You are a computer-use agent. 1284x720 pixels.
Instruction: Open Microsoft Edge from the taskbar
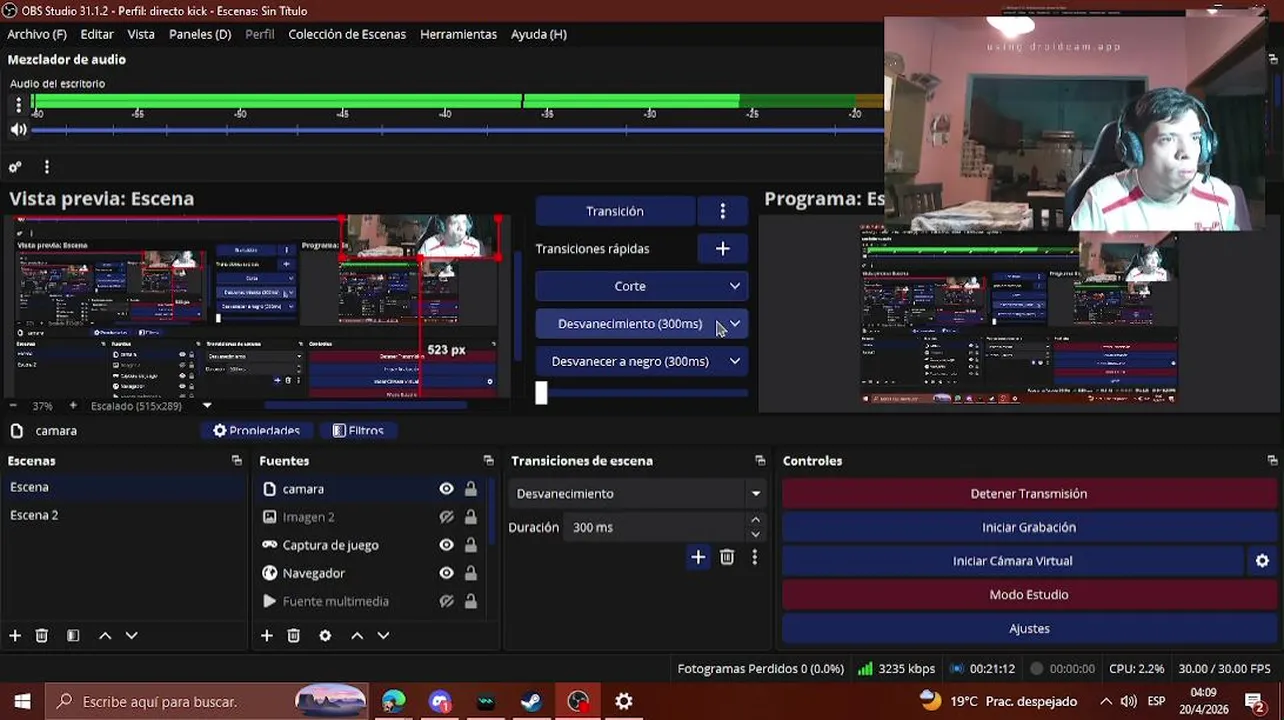pyautogui.click(x=394, y=702)
